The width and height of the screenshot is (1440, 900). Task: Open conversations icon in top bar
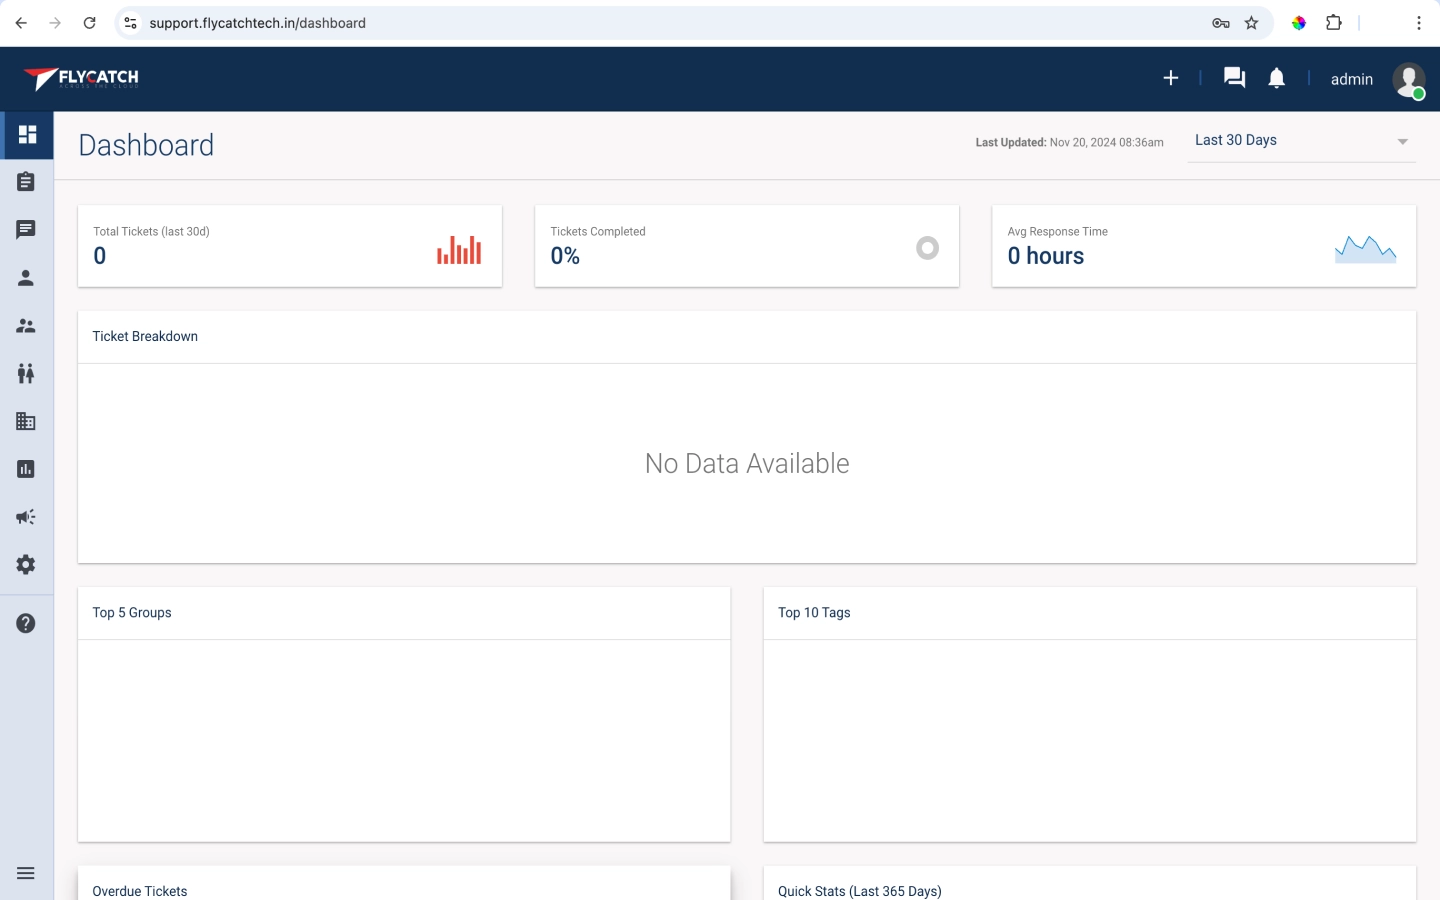(x=1235, y=78)
